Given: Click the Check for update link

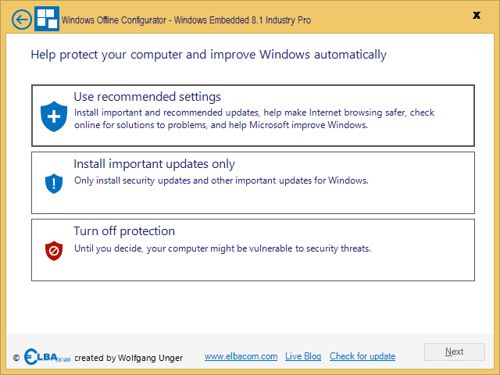Looking at the screenshot, I should pyautogui.click(x=362, y=356).
